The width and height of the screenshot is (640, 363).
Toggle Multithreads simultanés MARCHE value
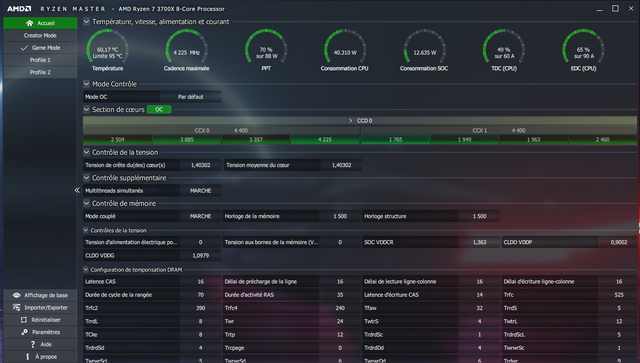coord(200,191)
